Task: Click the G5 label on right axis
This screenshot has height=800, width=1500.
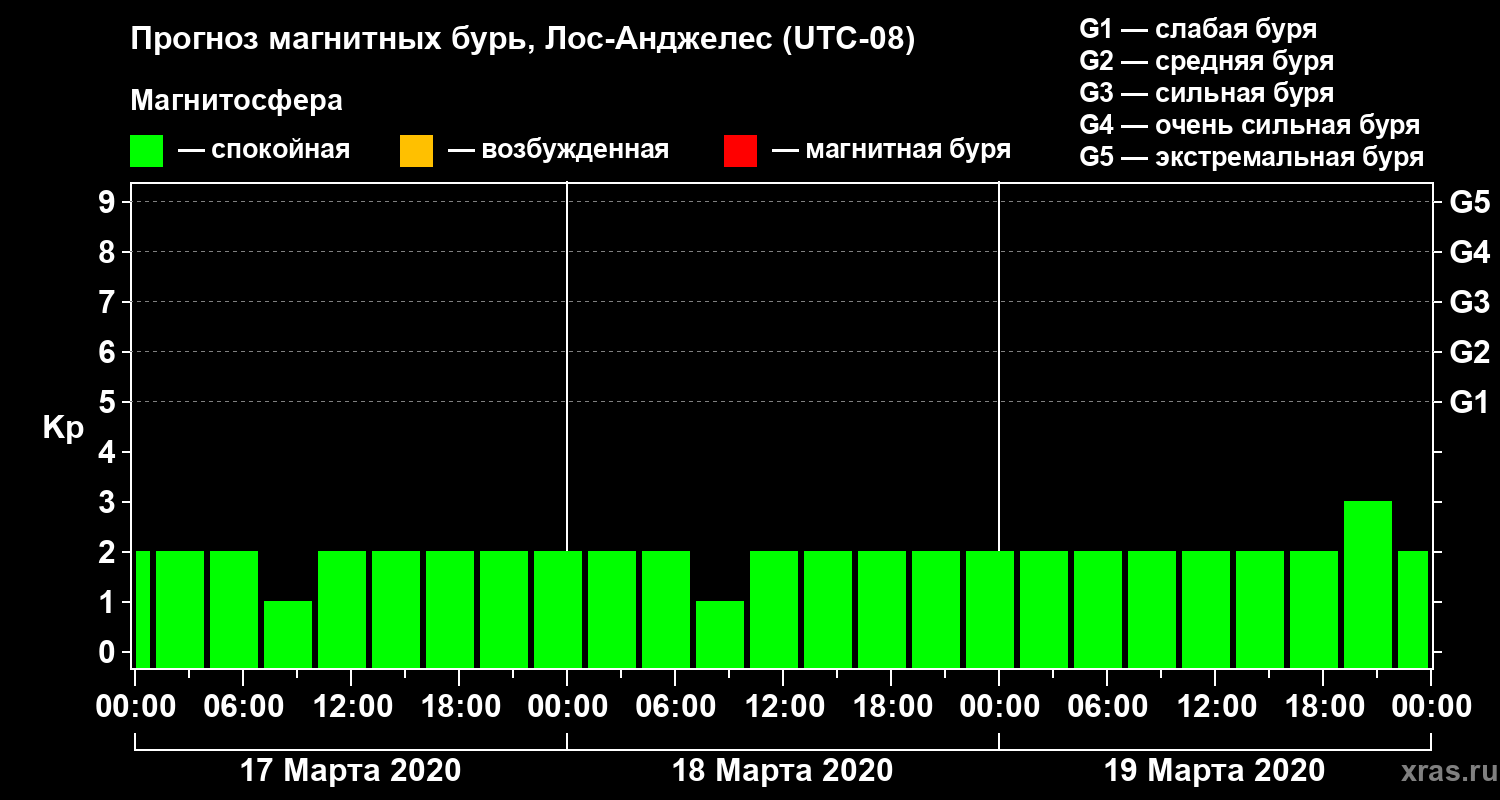Action: (x=1470, y=202)
